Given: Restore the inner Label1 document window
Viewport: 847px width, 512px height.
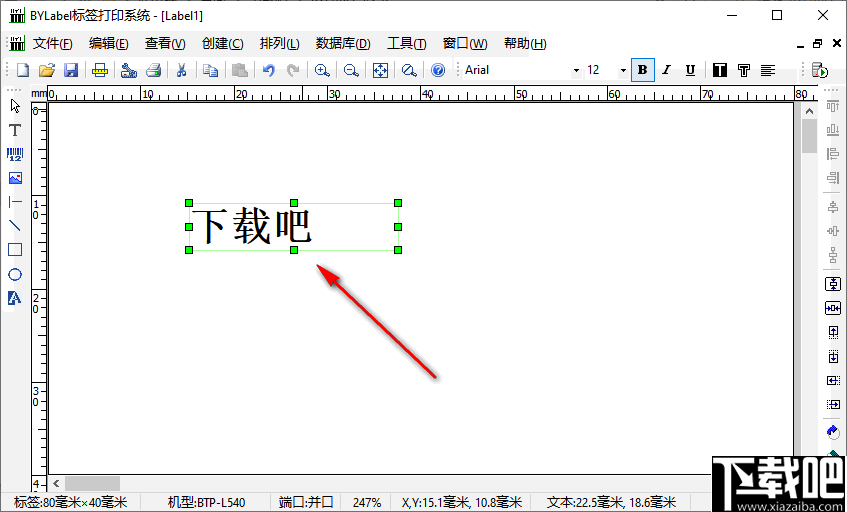Looking at the screenshot, I should [817, 44].
